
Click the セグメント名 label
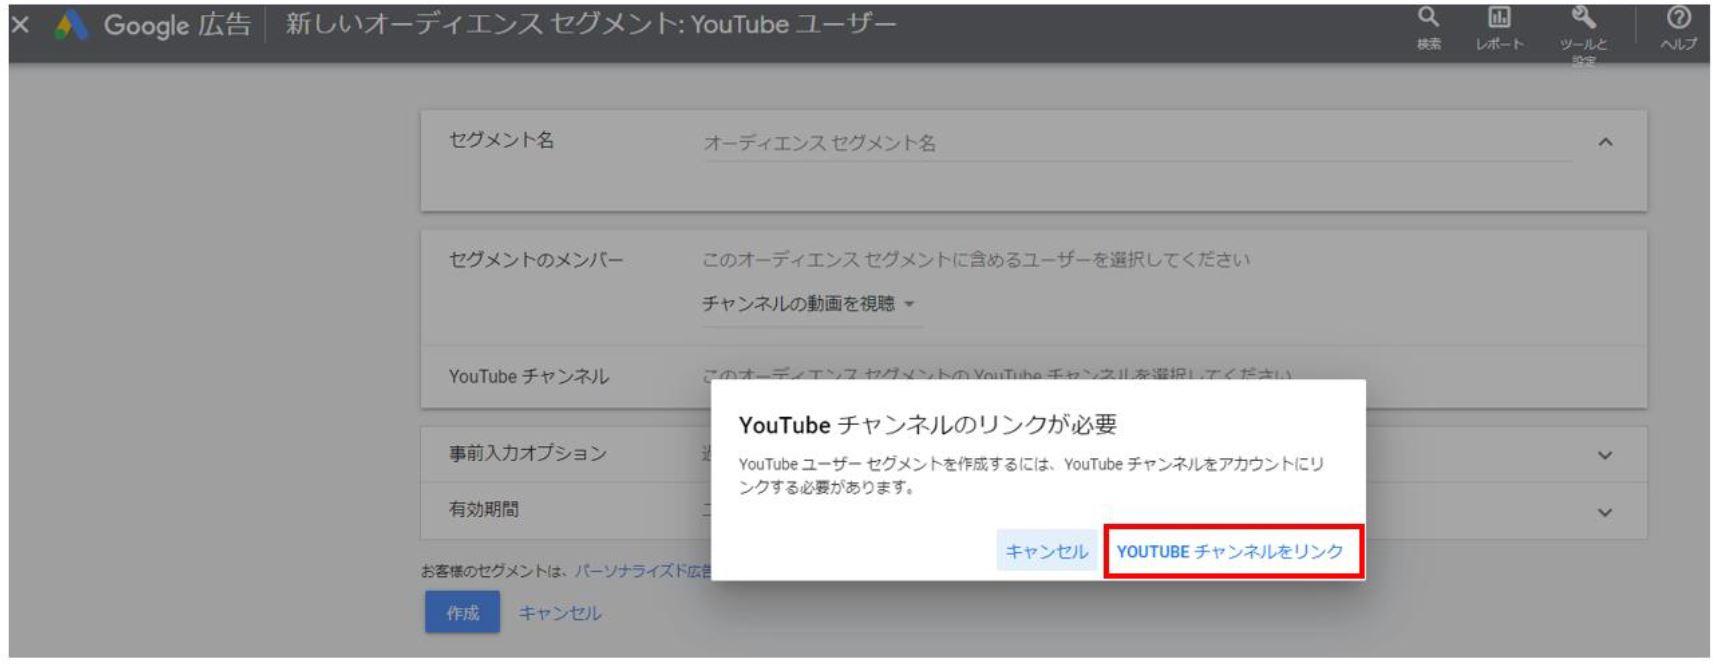[x=502, y=141]
